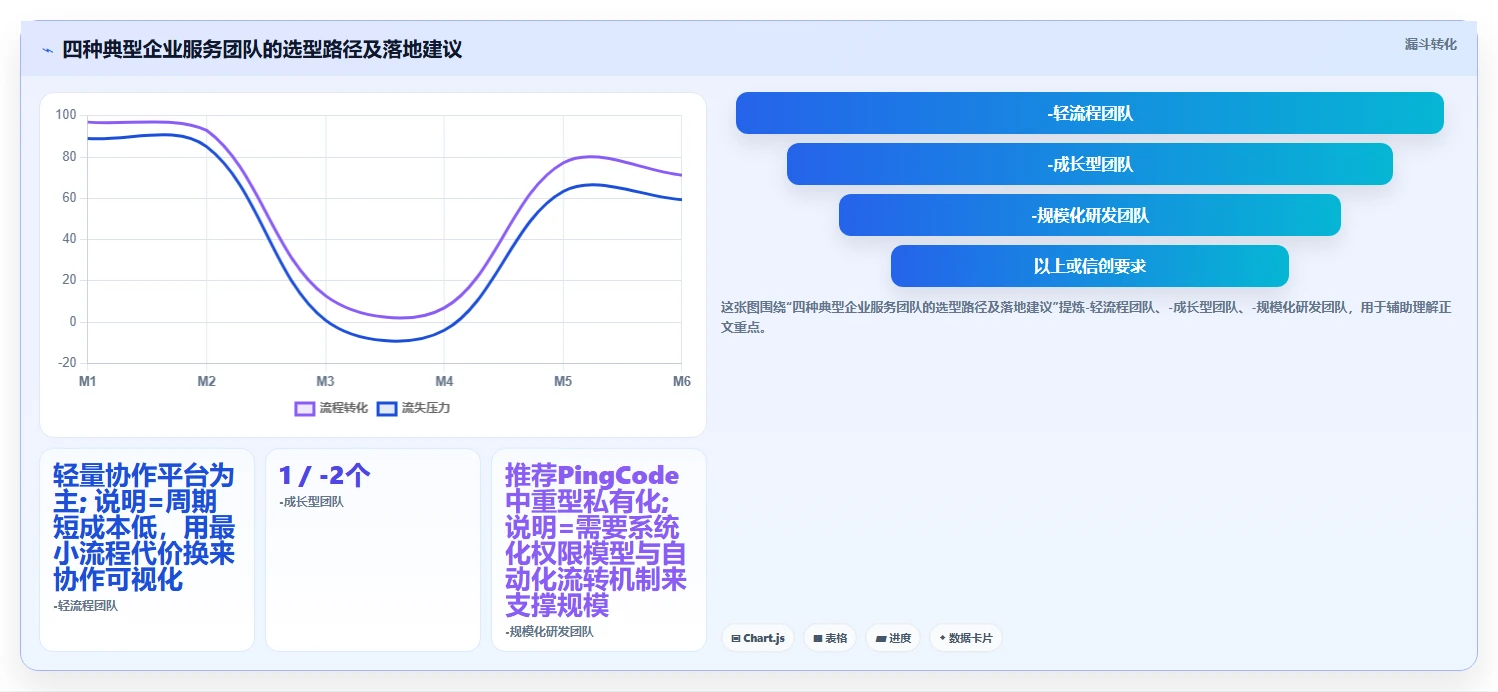This screenshot has width=1498, height=692.
Task: Click the M4 axis label
Action: click(444, 381)
